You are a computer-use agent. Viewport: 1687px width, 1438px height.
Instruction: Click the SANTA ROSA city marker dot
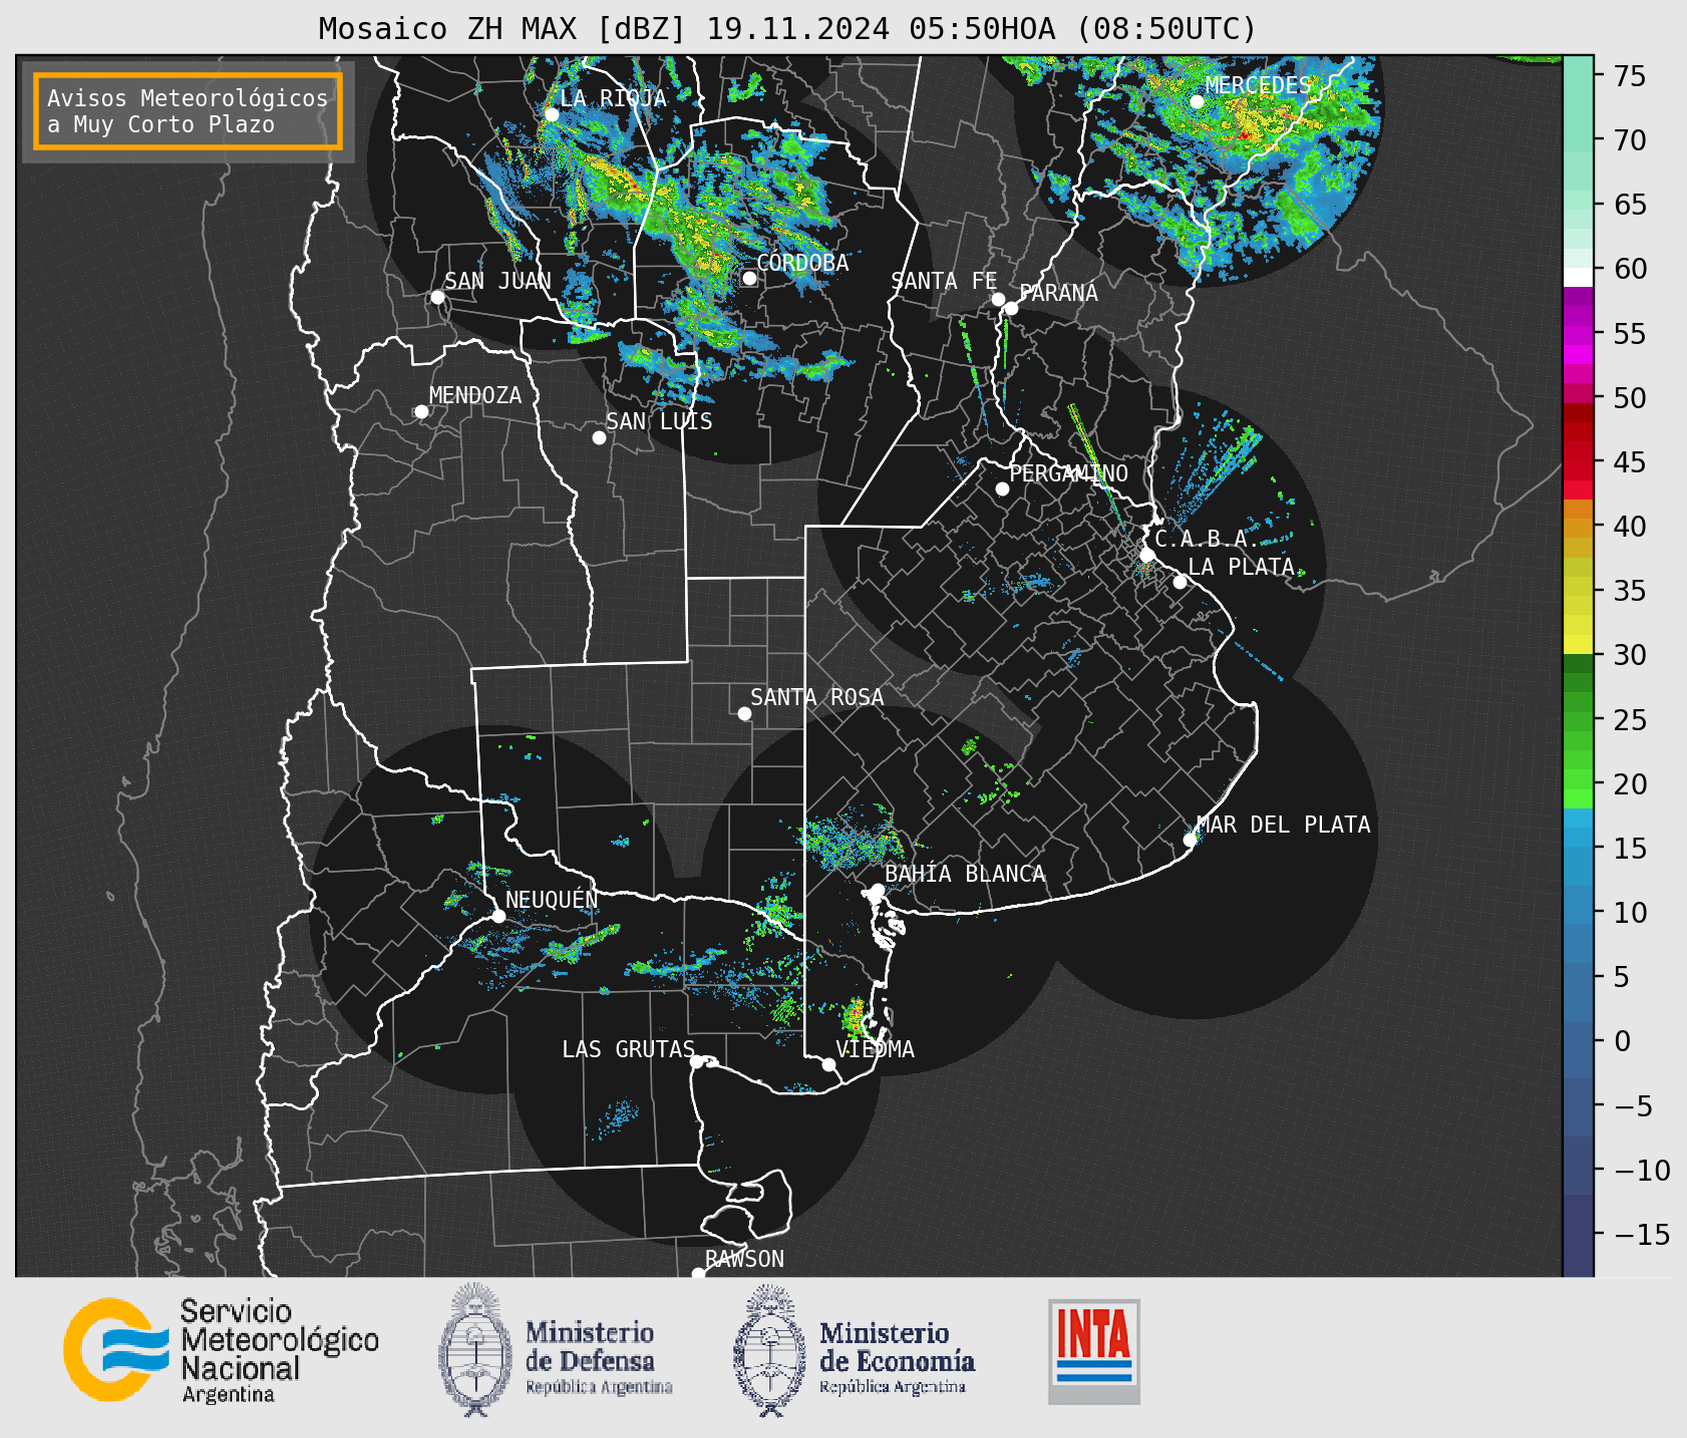coord(744,713)
